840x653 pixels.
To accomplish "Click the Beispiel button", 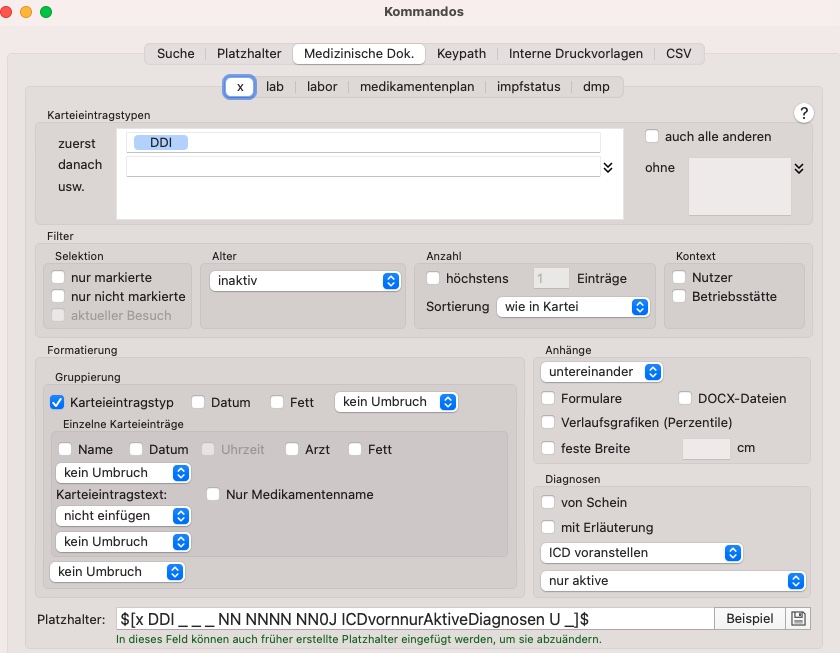I will 749,619.
